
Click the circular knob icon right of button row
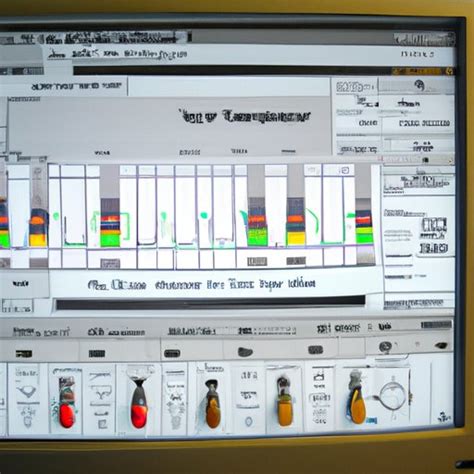(385, 347)
